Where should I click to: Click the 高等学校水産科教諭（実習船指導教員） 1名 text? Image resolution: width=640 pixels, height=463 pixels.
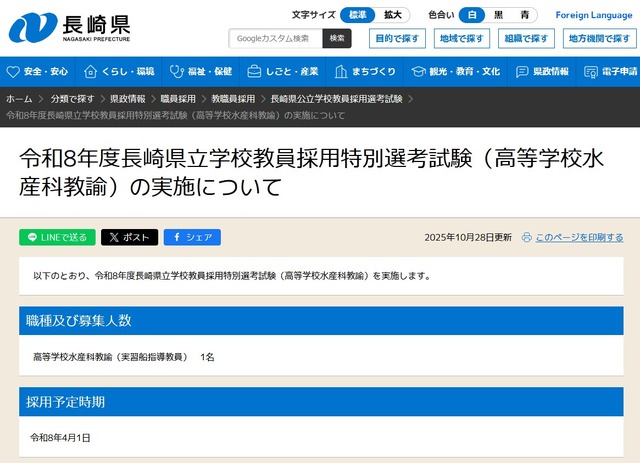124,357
